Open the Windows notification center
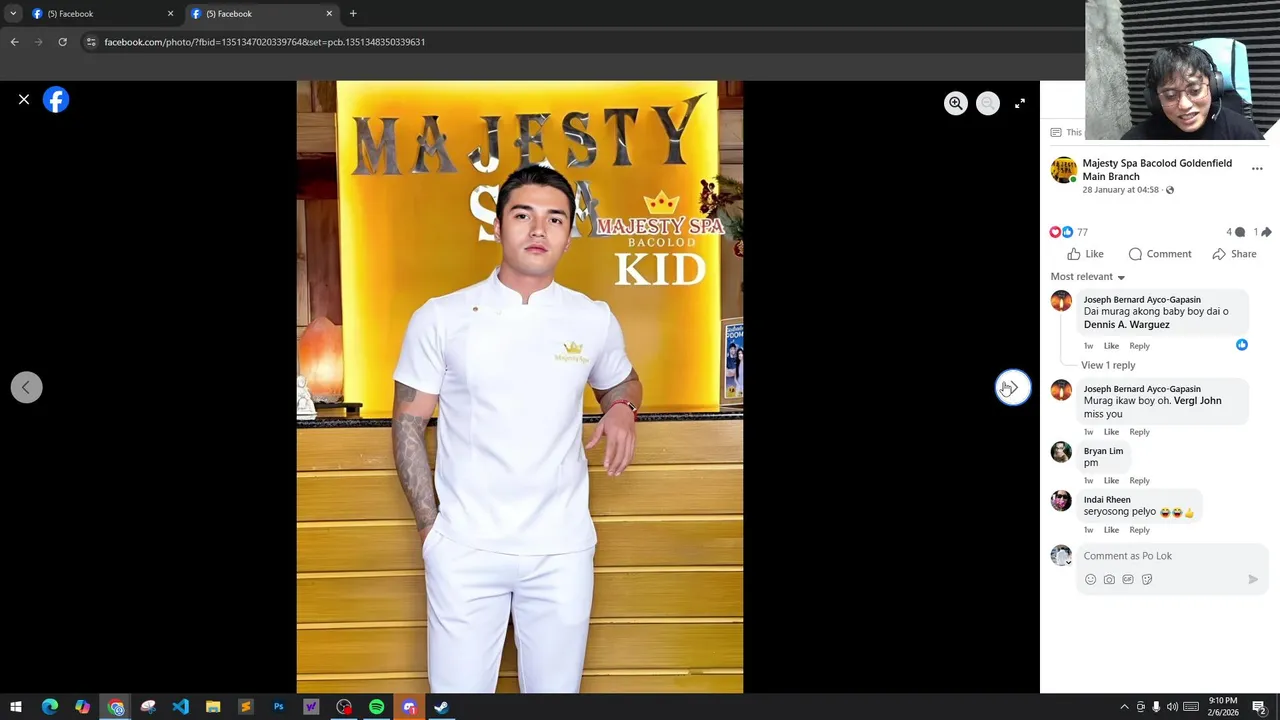This screenshot has height=720, width=1280. [x=1259, y=707]
